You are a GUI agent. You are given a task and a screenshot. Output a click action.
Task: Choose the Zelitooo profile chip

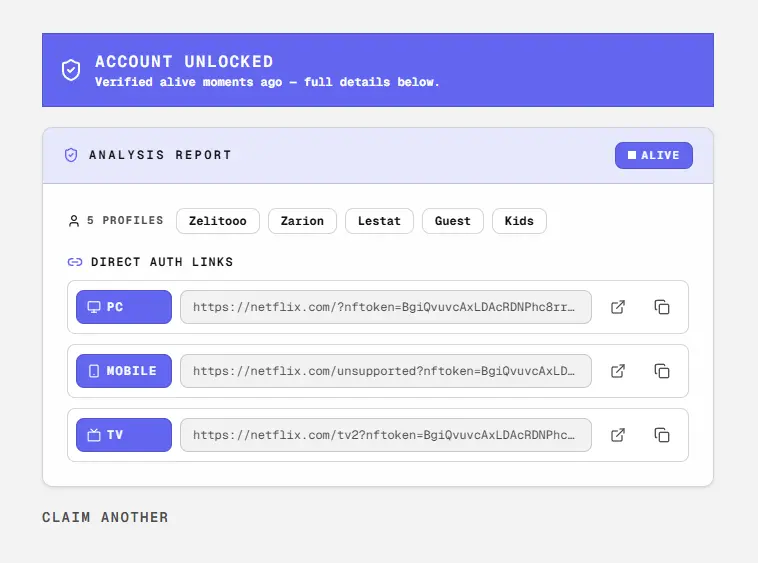tap(218, 221)
